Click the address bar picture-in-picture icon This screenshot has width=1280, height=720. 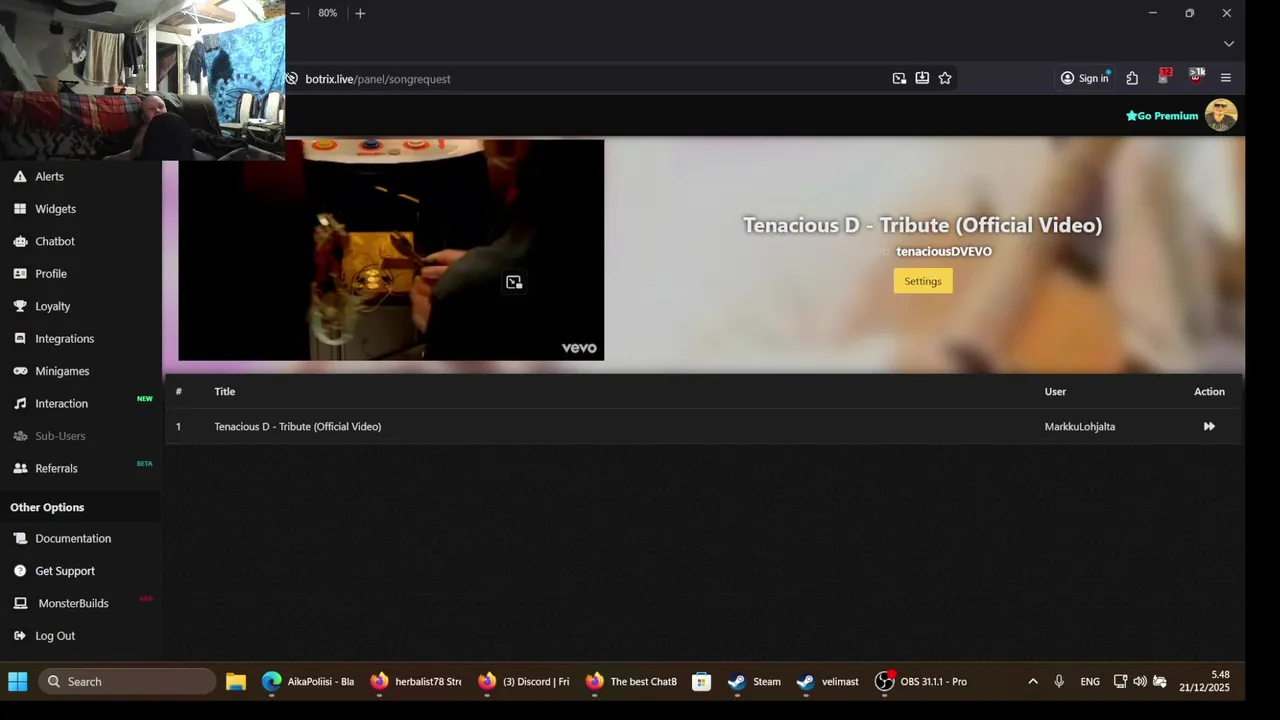click(899, 78)
